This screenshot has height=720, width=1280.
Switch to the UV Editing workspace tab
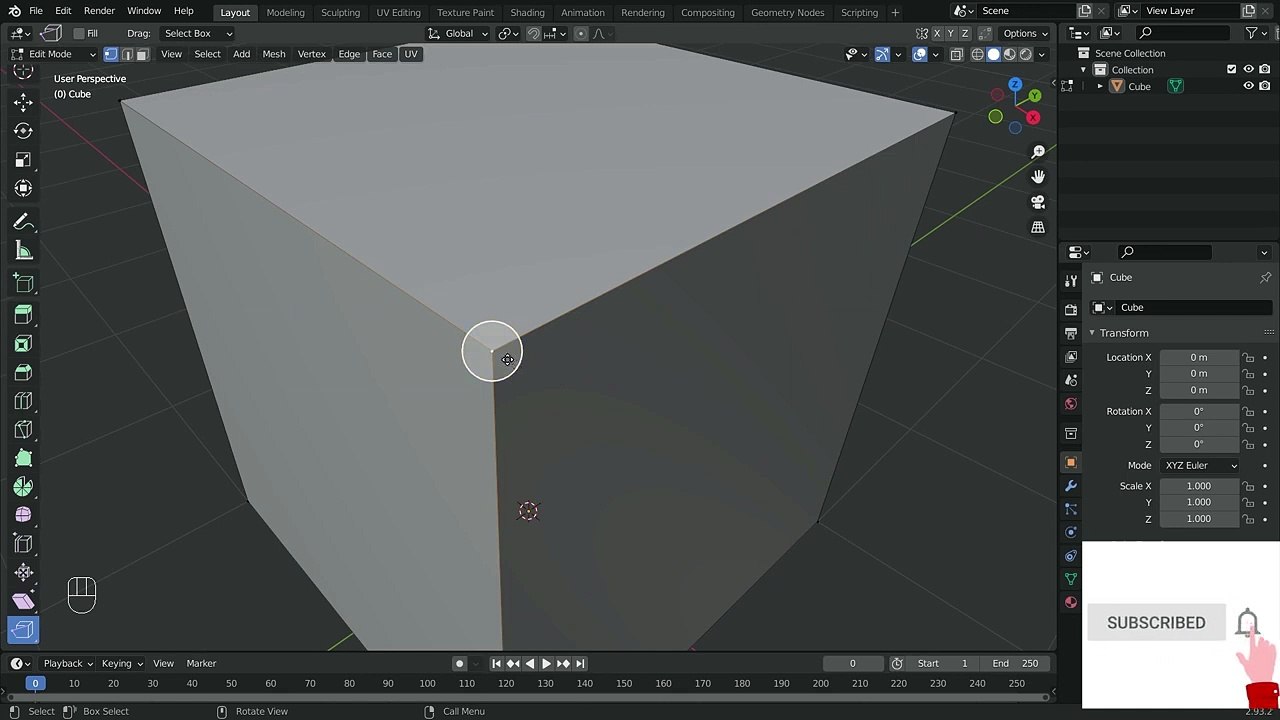click(398, 12)
